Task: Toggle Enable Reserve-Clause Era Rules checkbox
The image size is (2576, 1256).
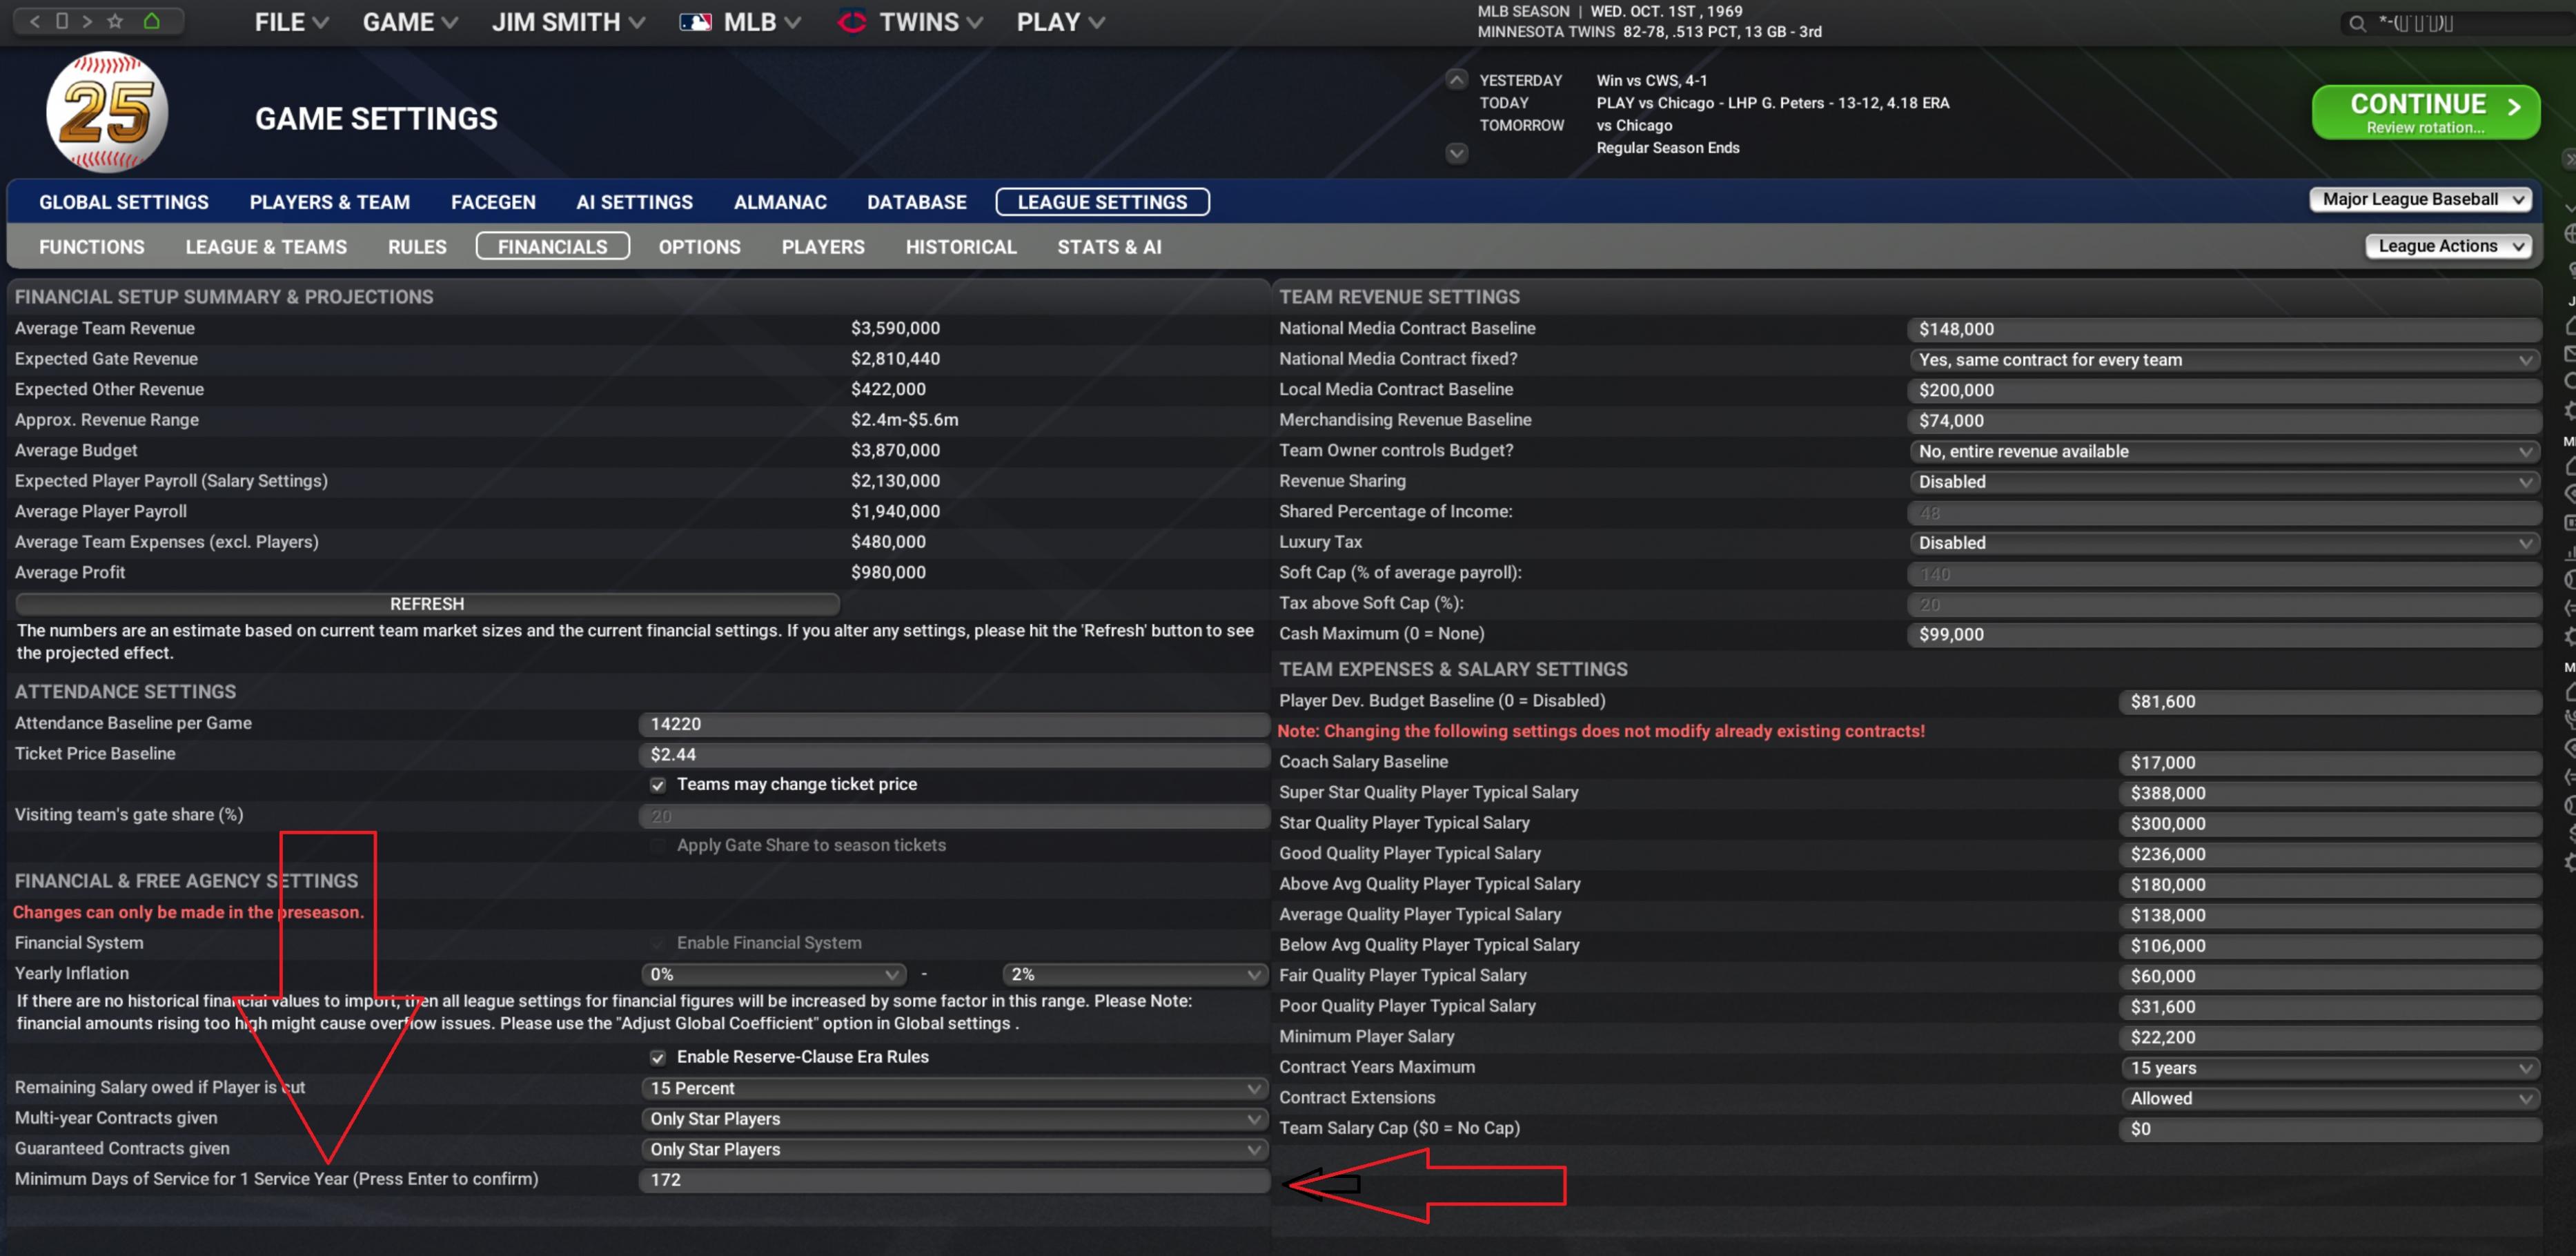Action: [x=657, y=1058]
